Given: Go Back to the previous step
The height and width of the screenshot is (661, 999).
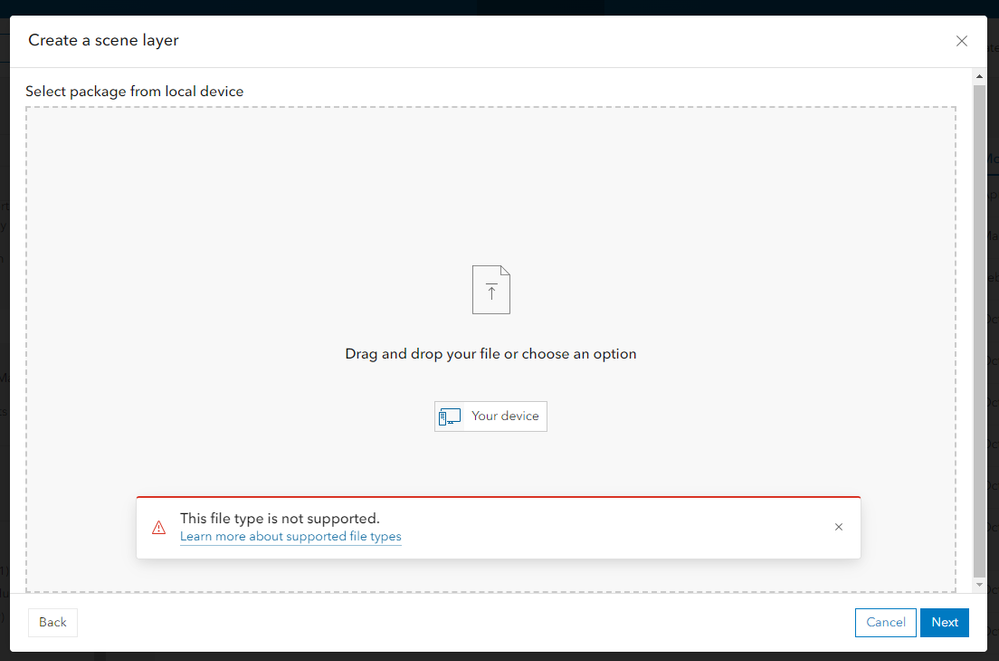Looking at the screenshot, I should (x=53, y=622).
